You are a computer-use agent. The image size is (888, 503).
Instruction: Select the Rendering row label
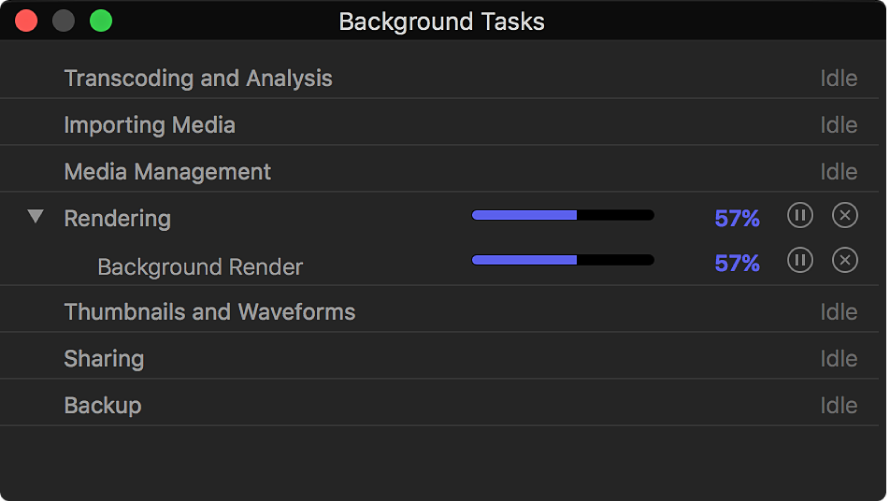click(117, 218)
